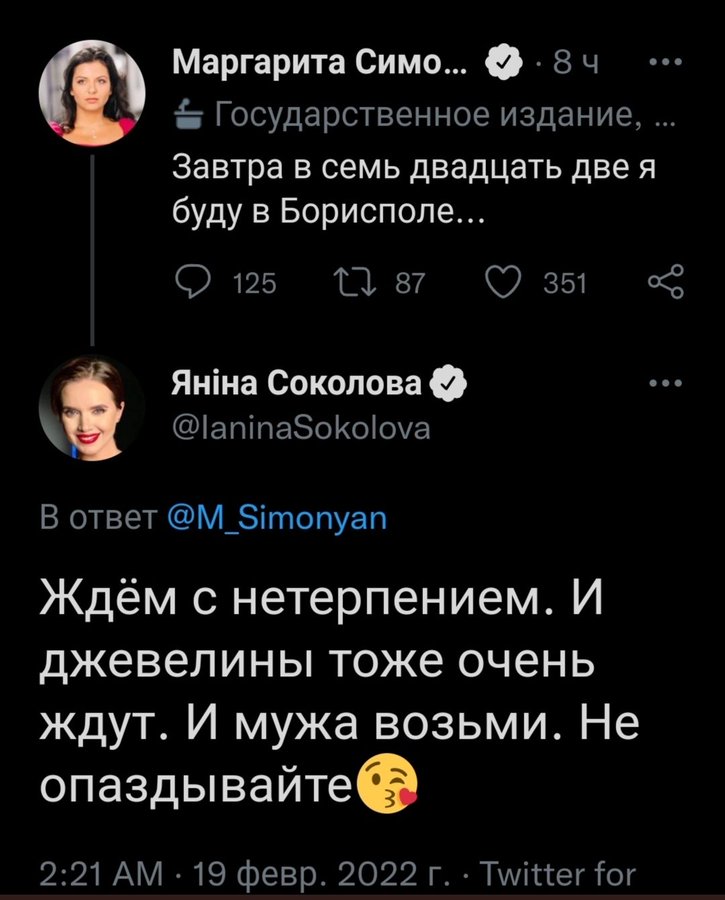
Task: Click verified badge next to Маргарита Симо...
Action: (x=501, y=66)
